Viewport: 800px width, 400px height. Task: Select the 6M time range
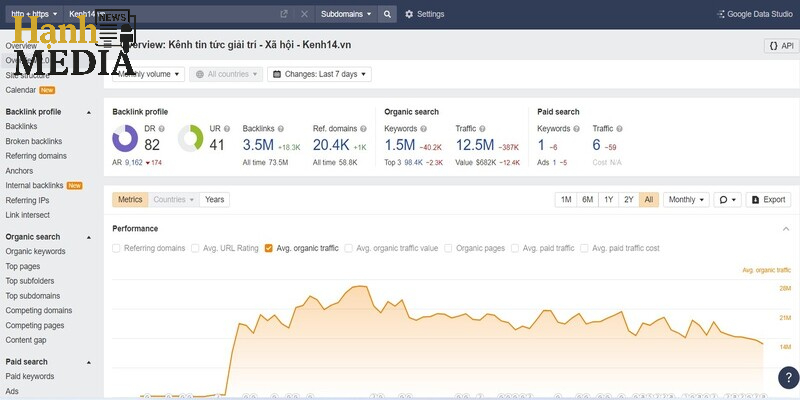587,199
